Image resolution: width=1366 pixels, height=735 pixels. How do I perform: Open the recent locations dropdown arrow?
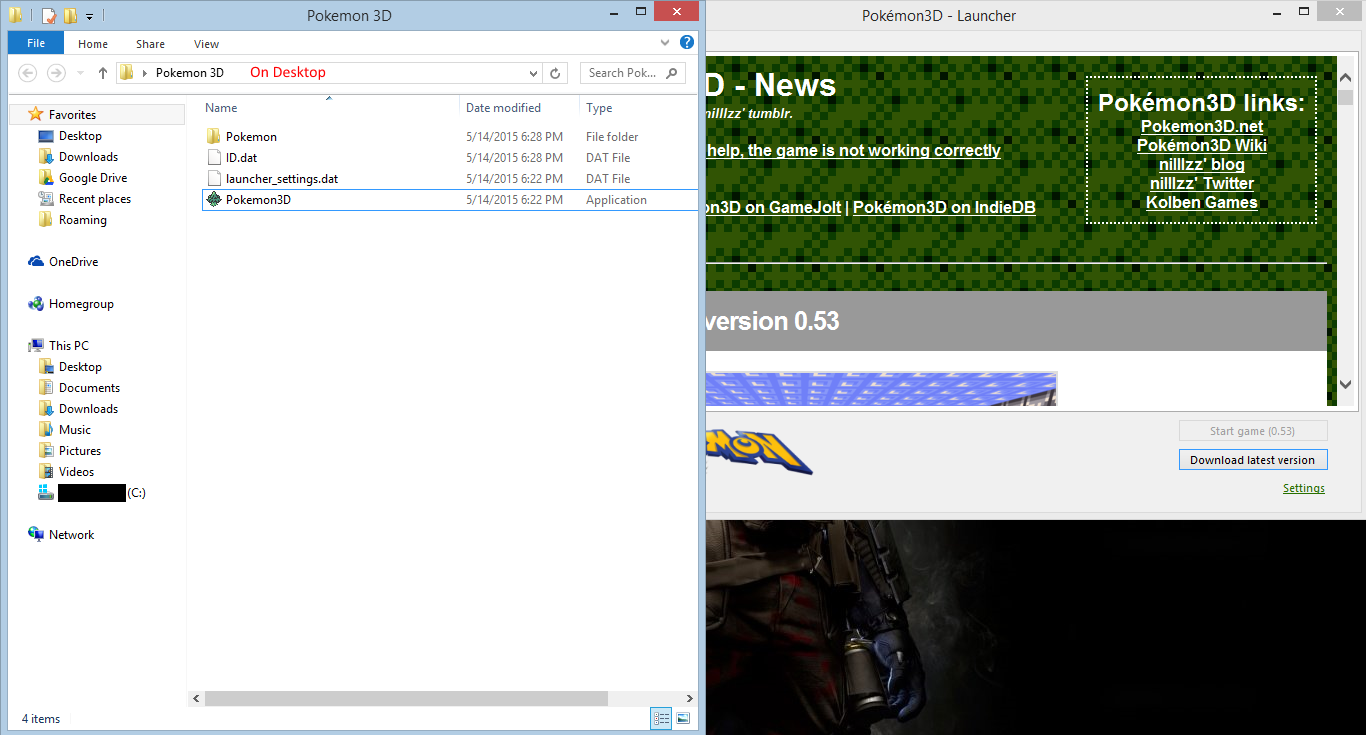coord(81,73)
